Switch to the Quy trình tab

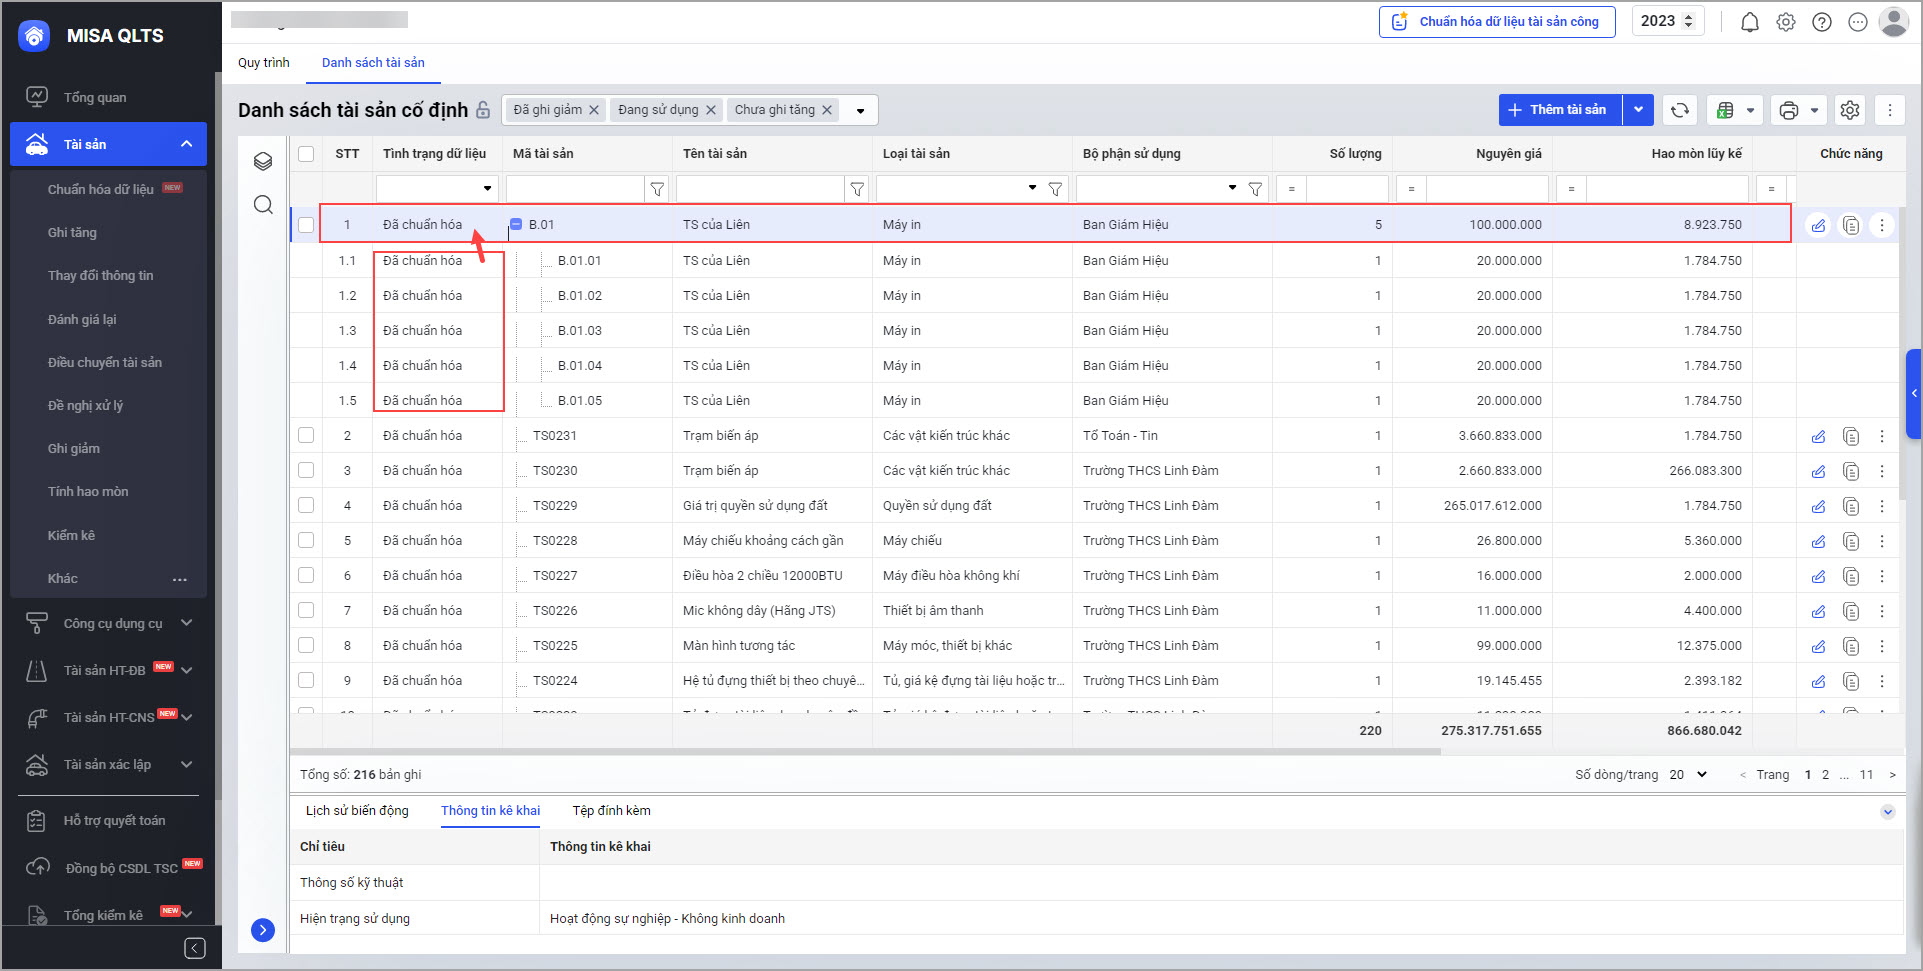[x=263, y=63]
